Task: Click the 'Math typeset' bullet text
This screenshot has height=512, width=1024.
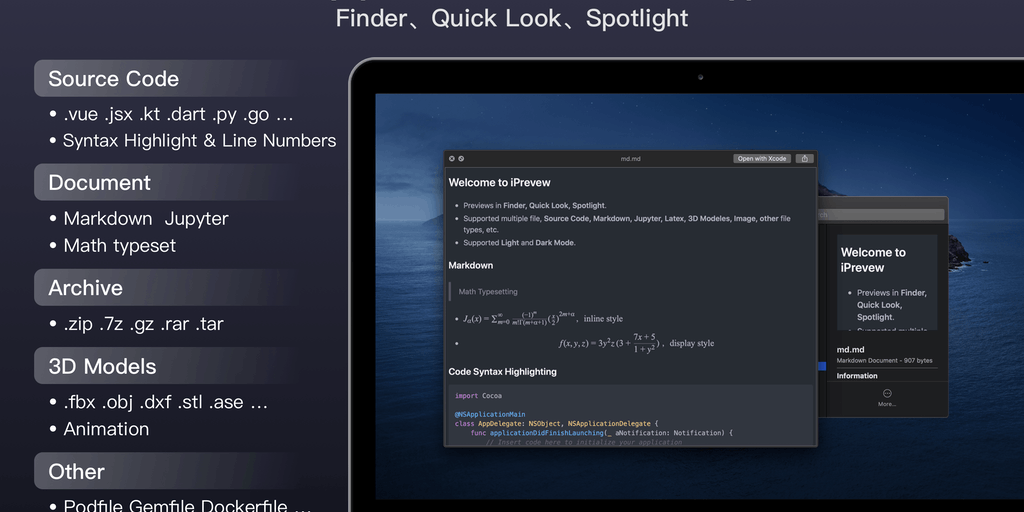Action: point(120,246)
